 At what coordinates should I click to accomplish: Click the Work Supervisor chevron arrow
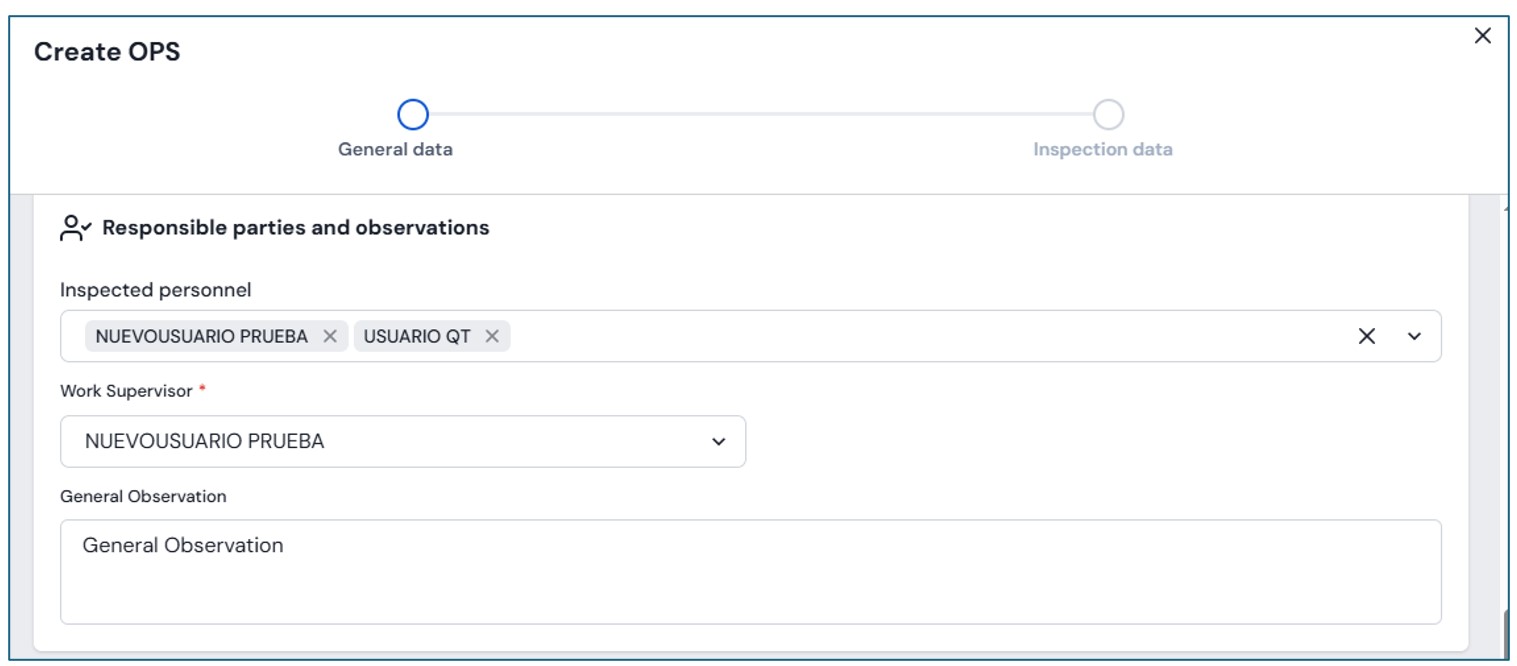pyautogui.click(x=718, y=442)
